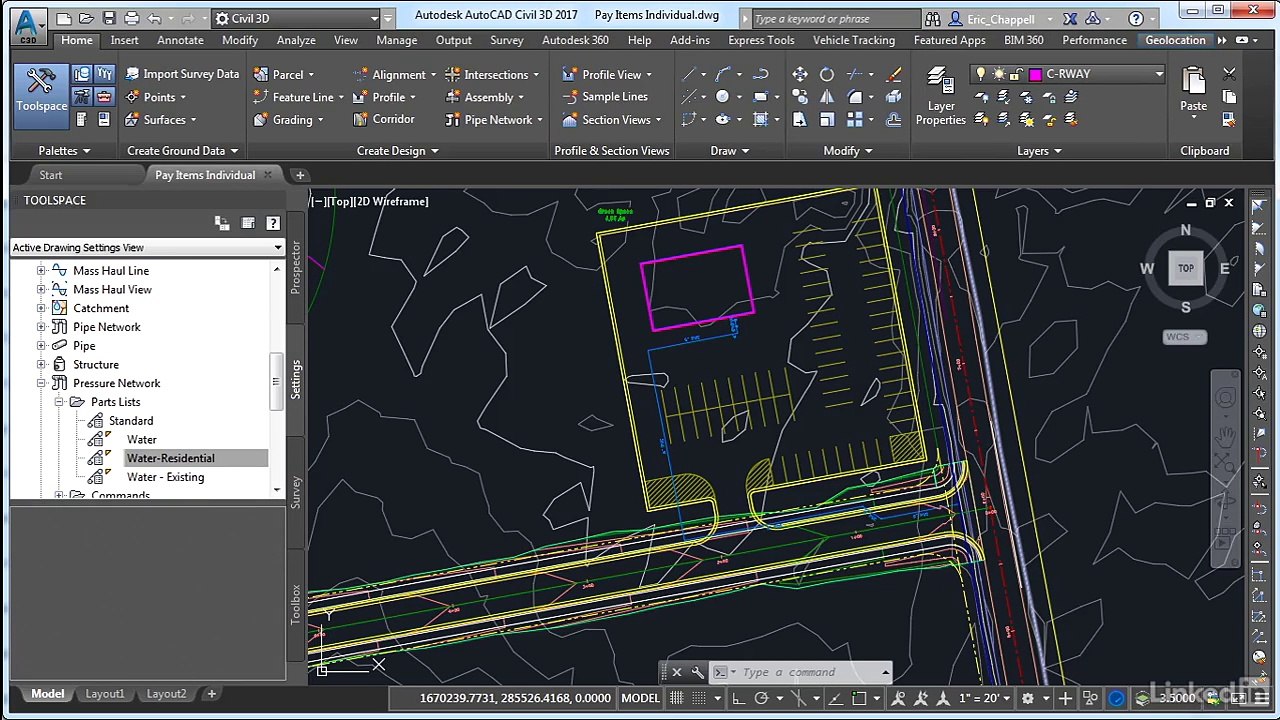Open the Prospector side tab in Toolspace
The height and width of the screenshot is (720, 1280).
(x=295, y=267)
